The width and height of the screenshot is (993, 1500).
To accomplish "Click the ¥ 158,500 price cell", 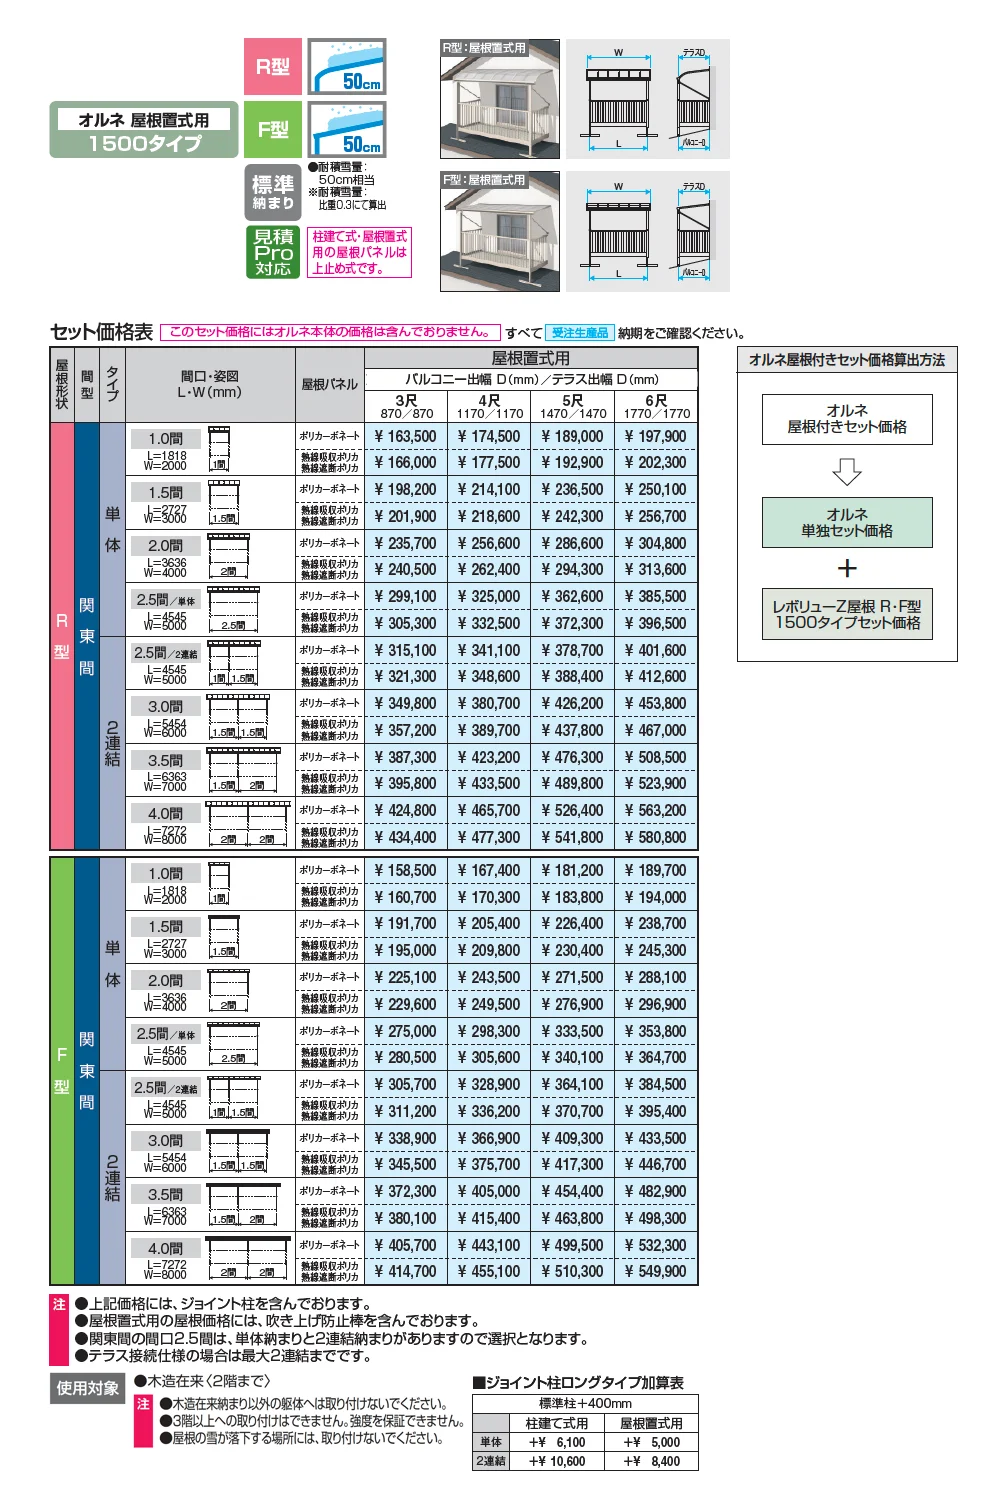I will 406,871.
